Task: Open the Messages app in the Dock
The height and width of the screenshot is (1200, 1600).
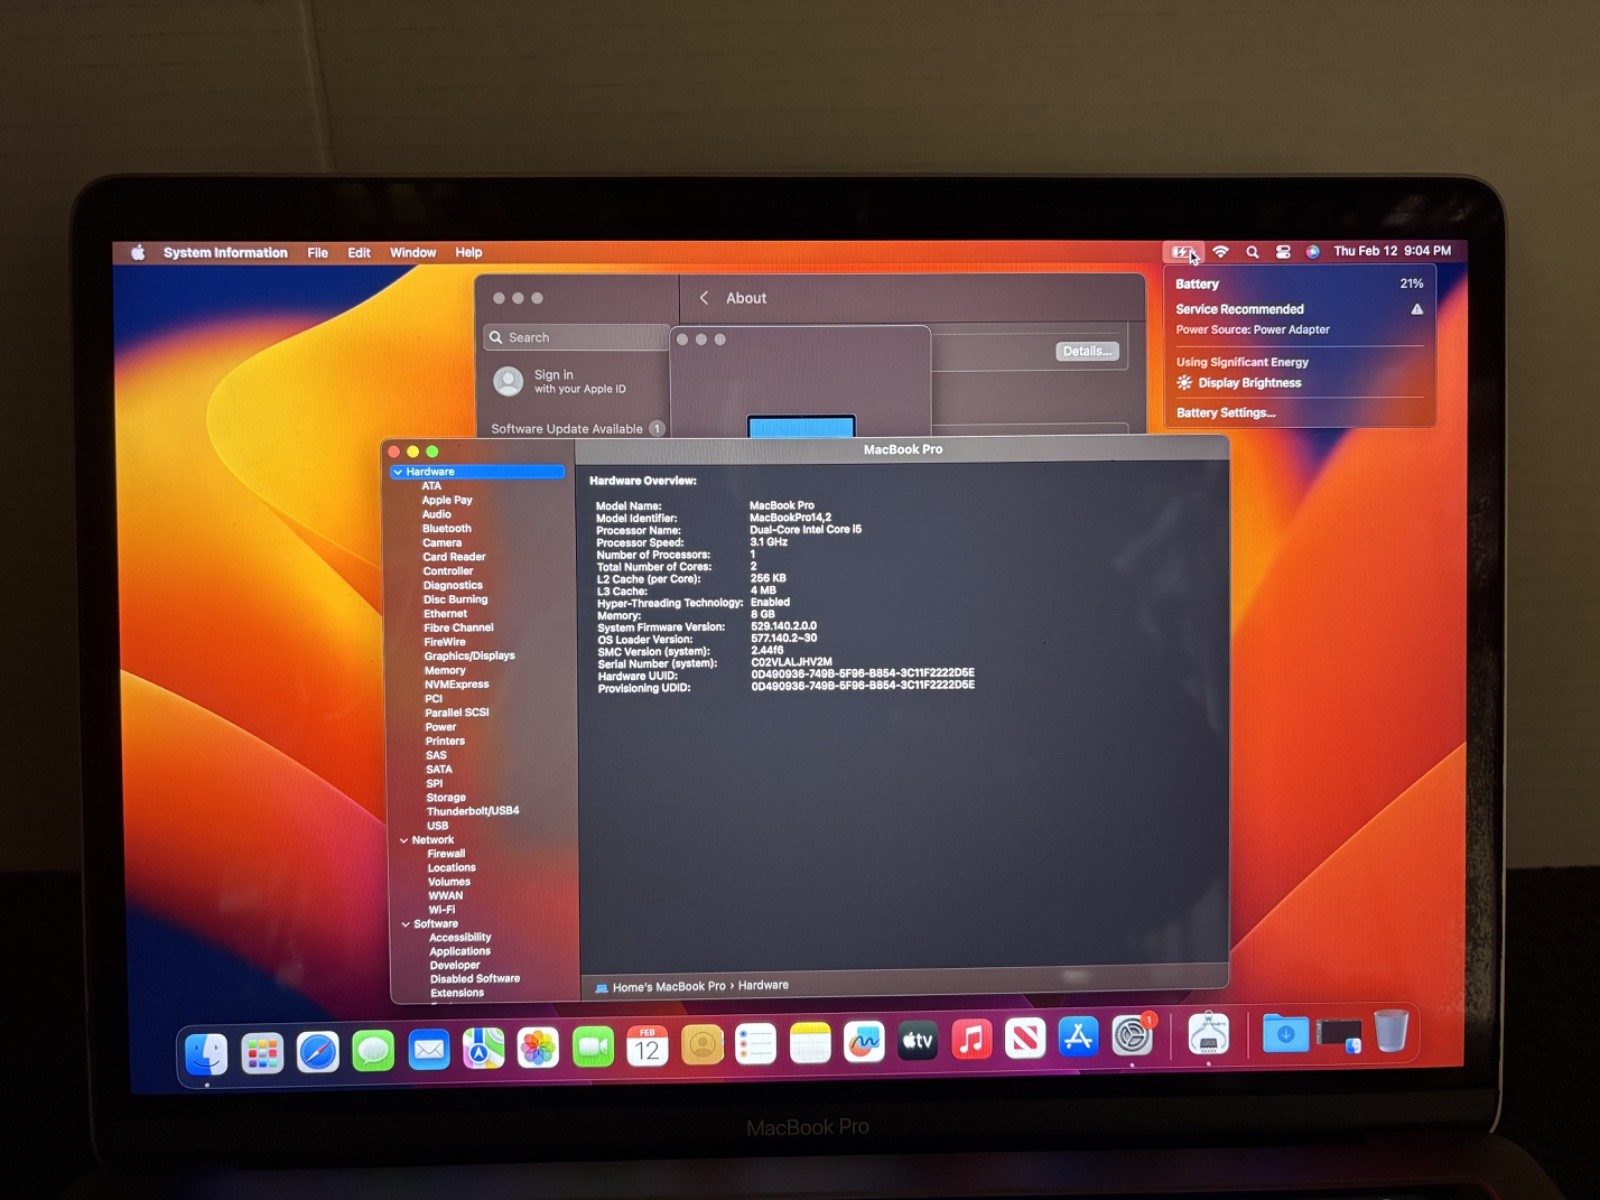Action: click(x=373, y=1051)
